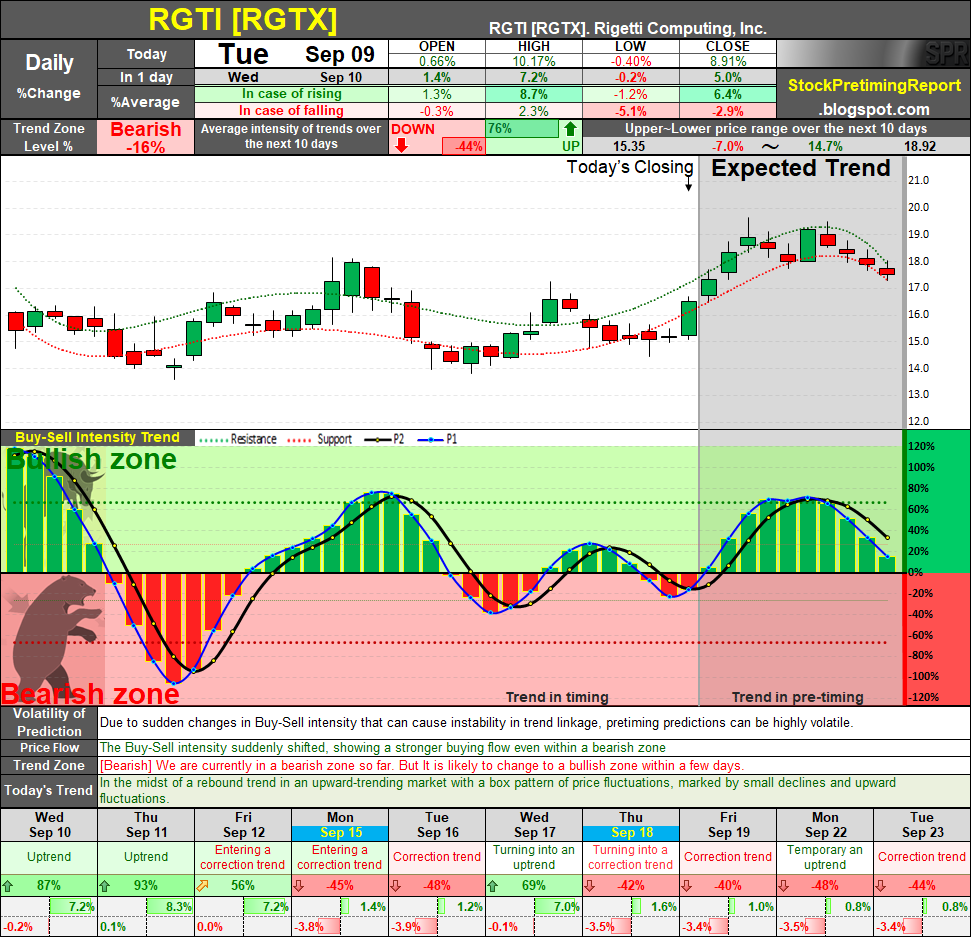Click the Today's Closing arrow marker
Image resolution: width=971 pixels, height=937 pixels.
click(689, 183)
